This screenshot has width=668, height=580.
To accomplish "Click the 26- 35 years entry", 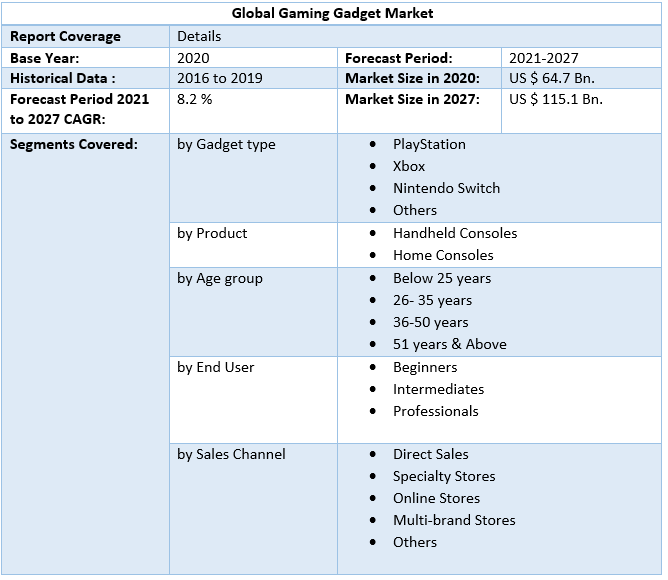I will (432, 300).
